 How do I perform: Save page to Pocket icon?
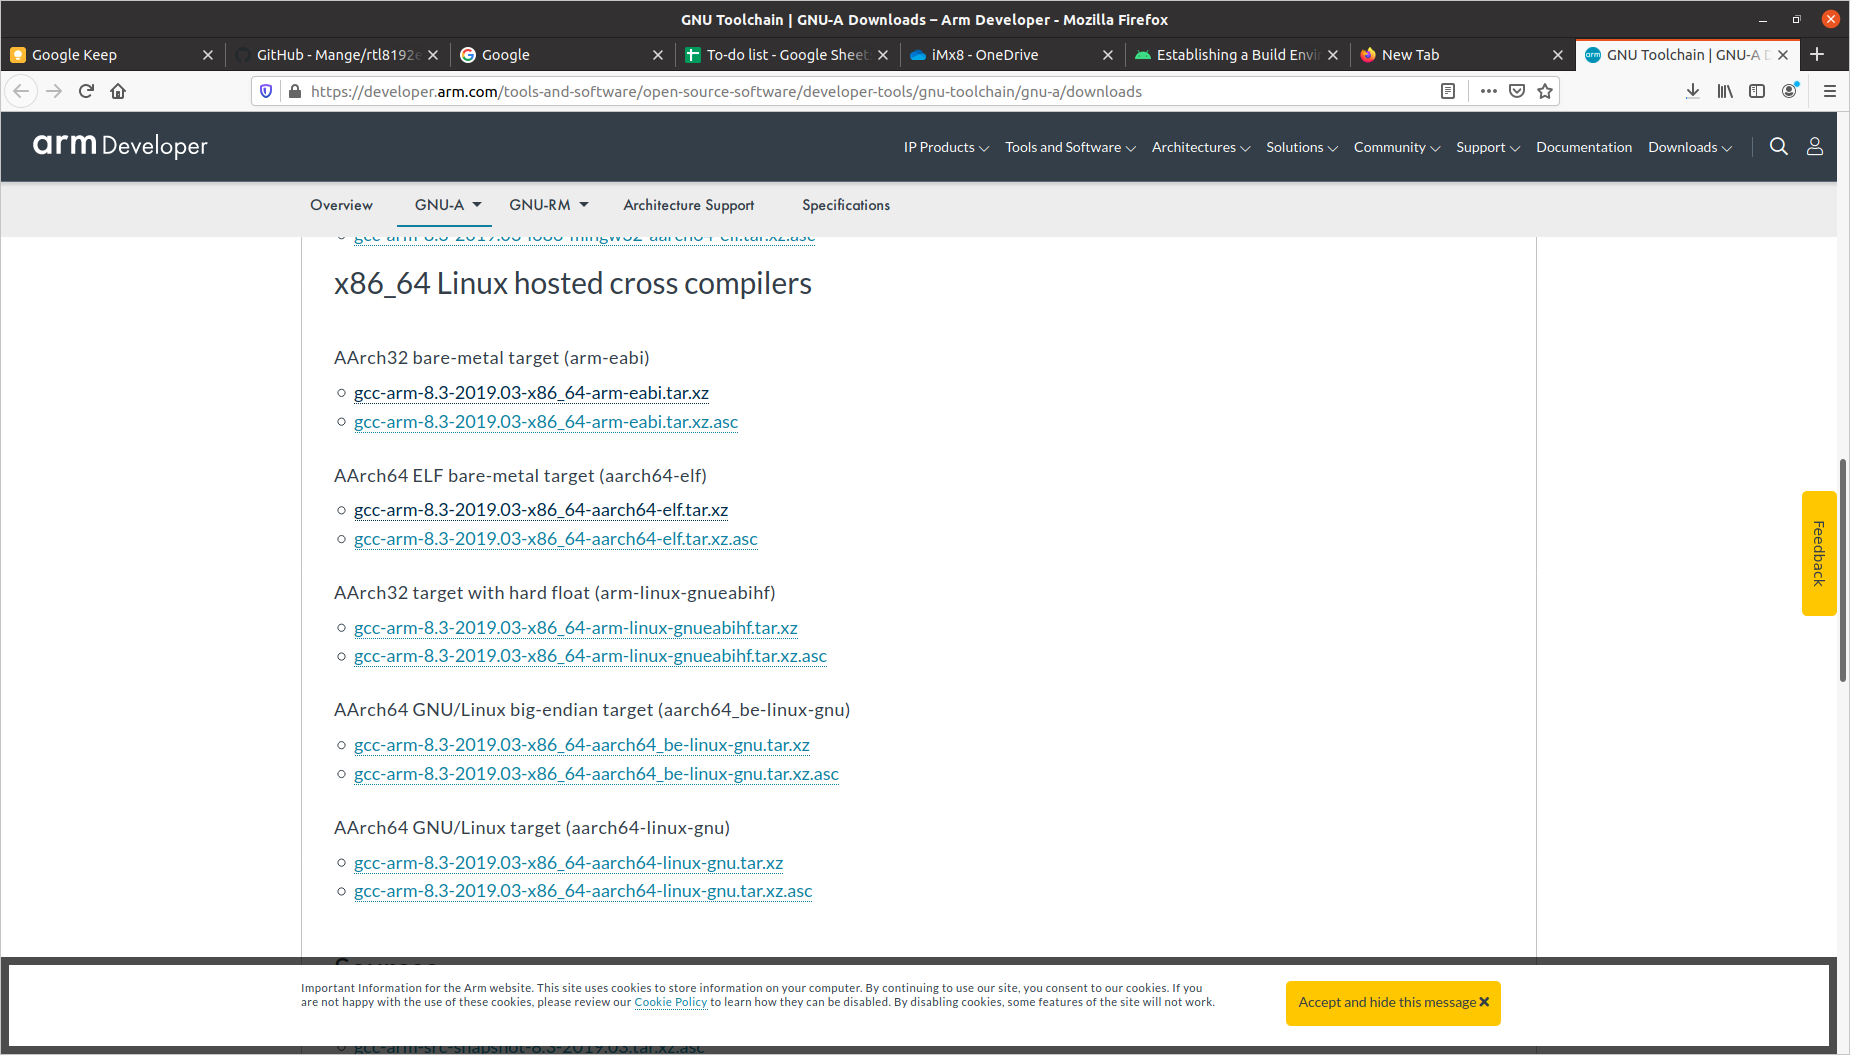pos(1517,91)
